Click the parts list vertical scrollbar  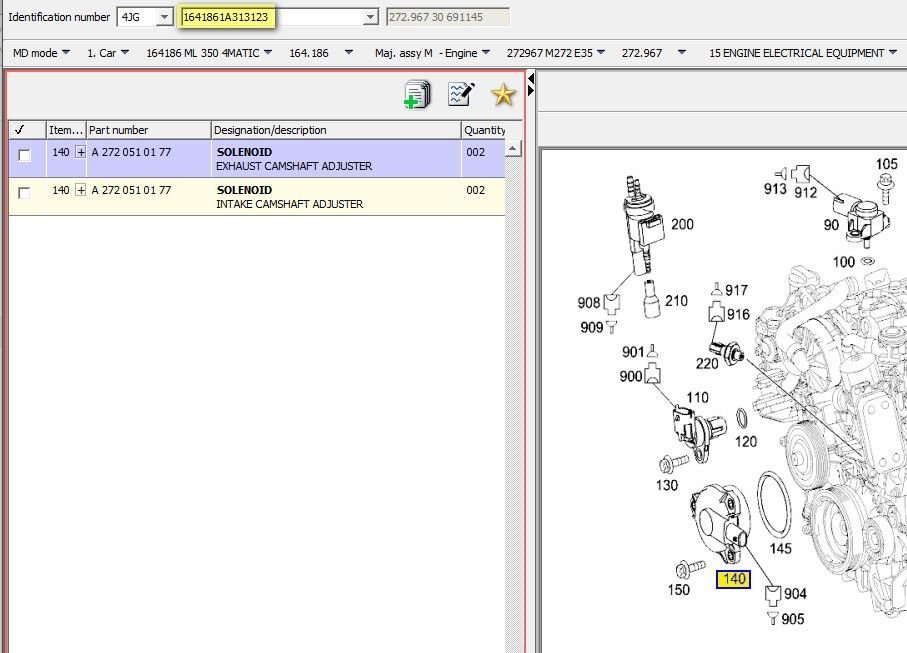point(514,148)
